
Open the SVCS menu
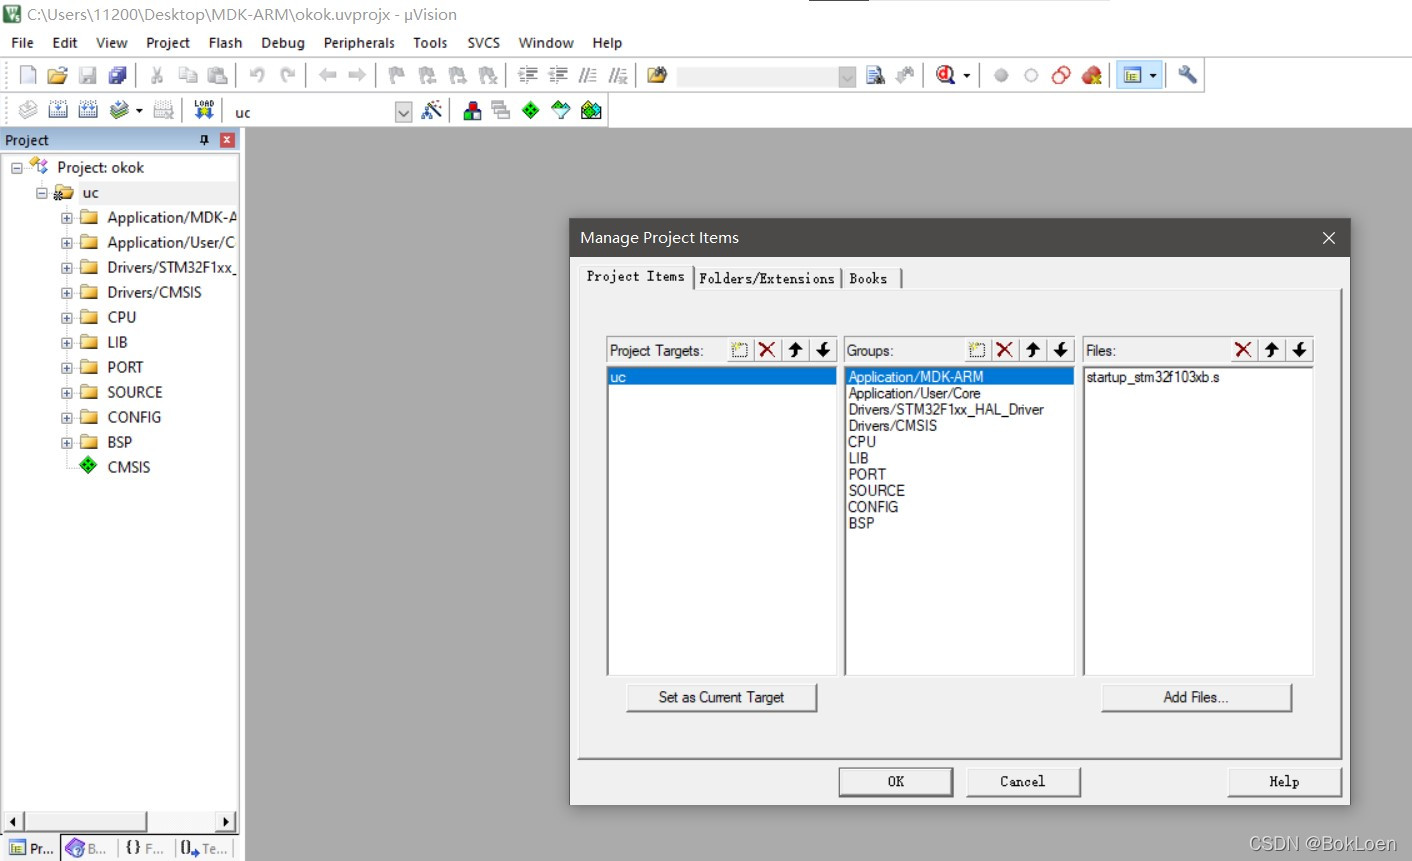(484, 43)
